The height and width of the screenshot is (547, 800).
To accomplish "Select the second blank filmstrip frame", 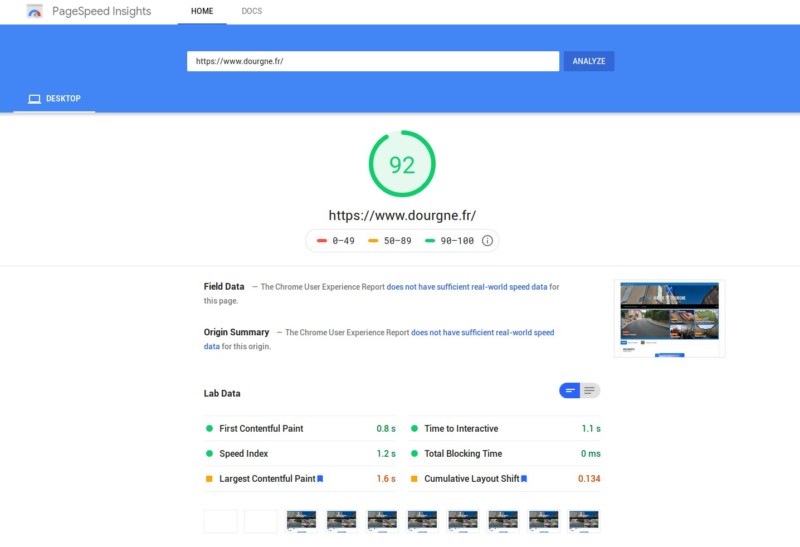I will 261,521.
